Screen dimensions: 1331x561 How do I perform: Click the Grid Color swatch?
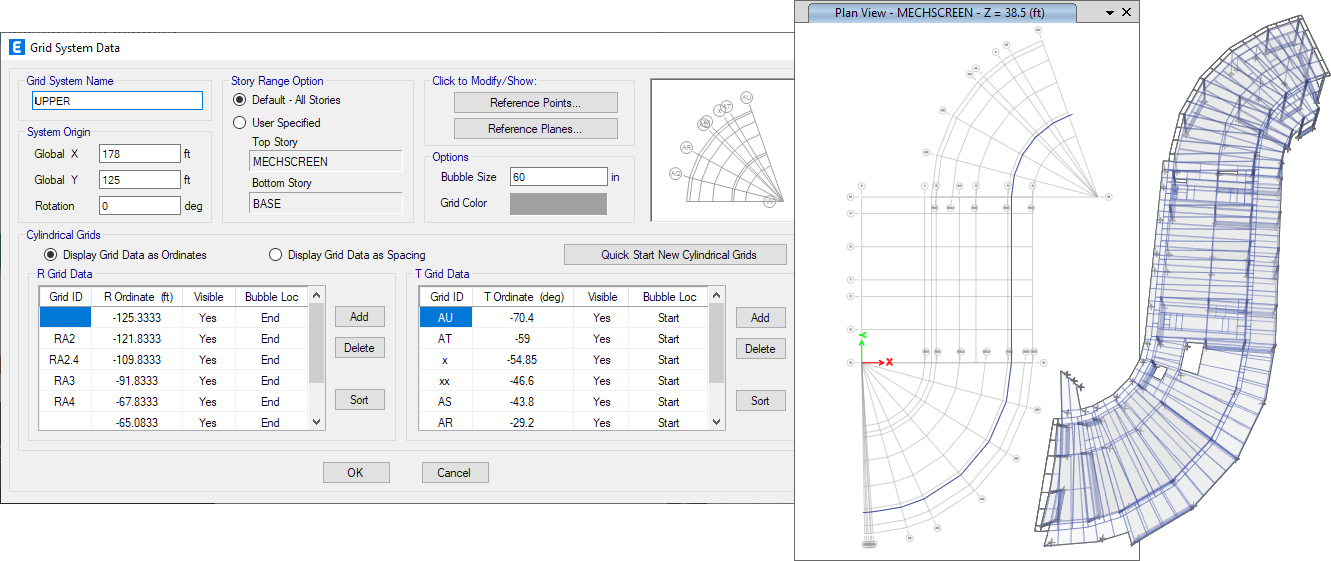click(558, 204)
